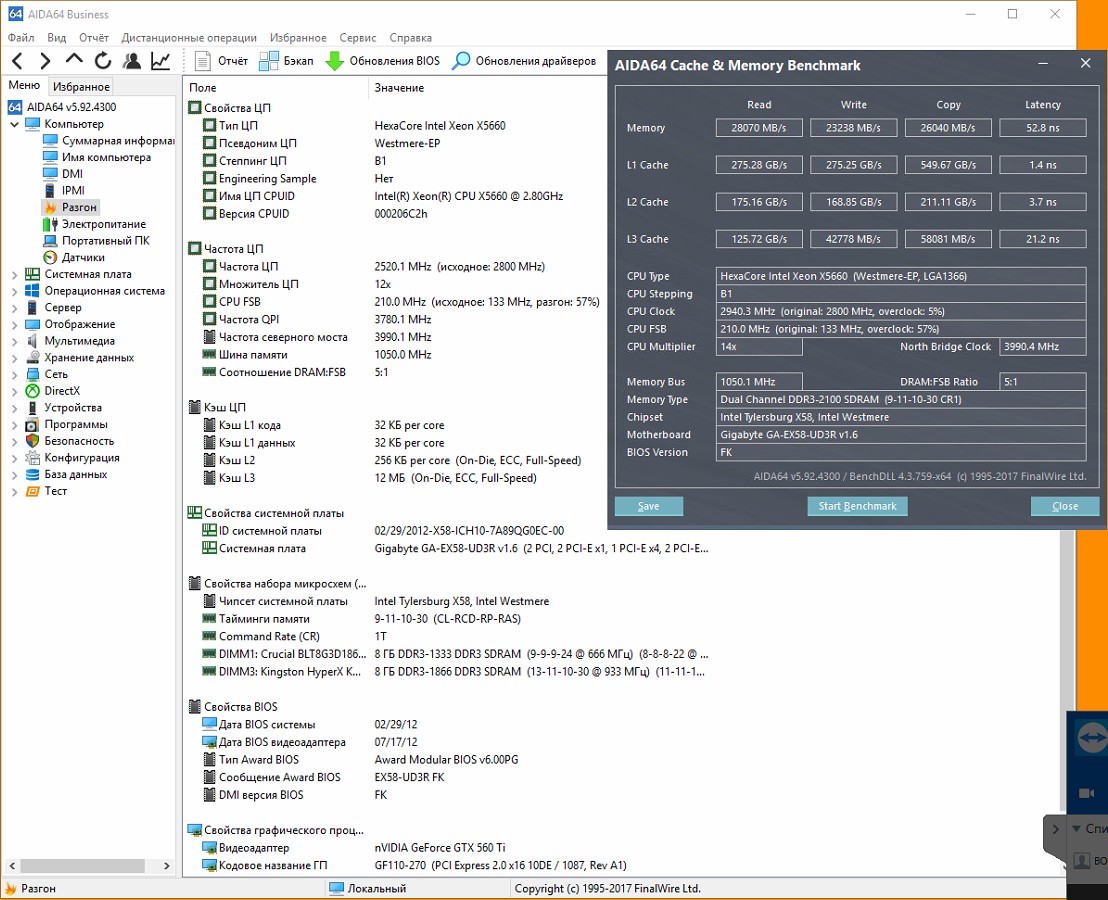Select Электропитание in the tree
The width and height of the screenshot is (1108, 900).
pyautogui.click(x=95, y=224)
